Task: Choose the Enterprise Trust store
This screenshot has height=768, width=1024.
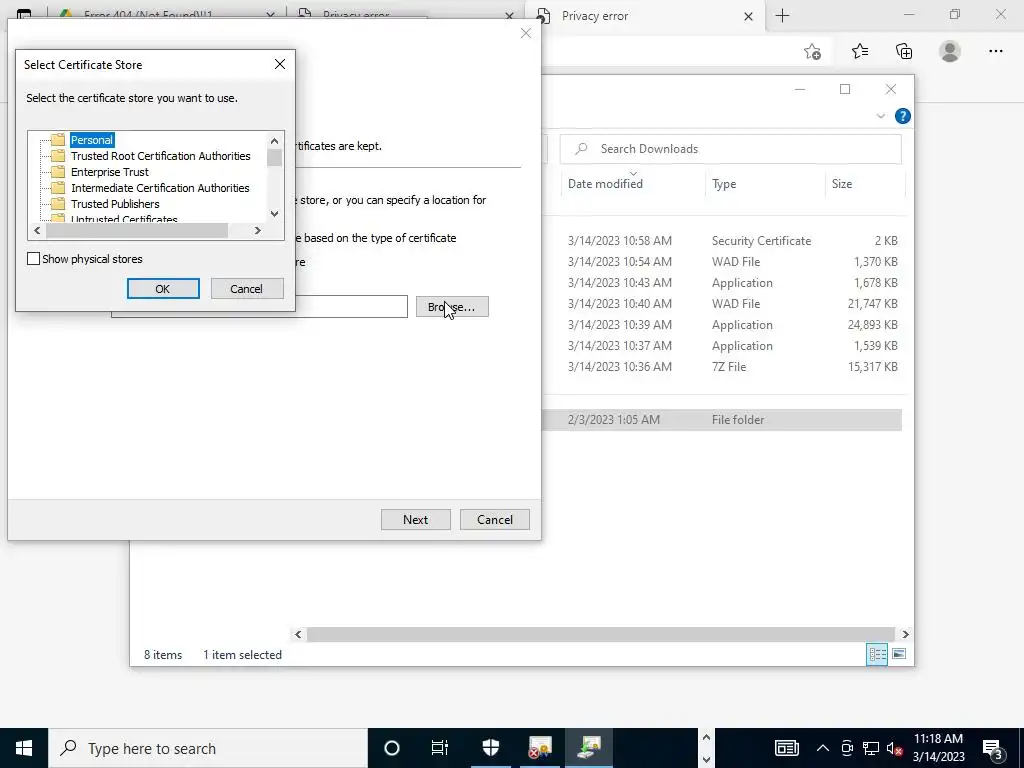Action: pyautogui.click(x=110, y=172)
